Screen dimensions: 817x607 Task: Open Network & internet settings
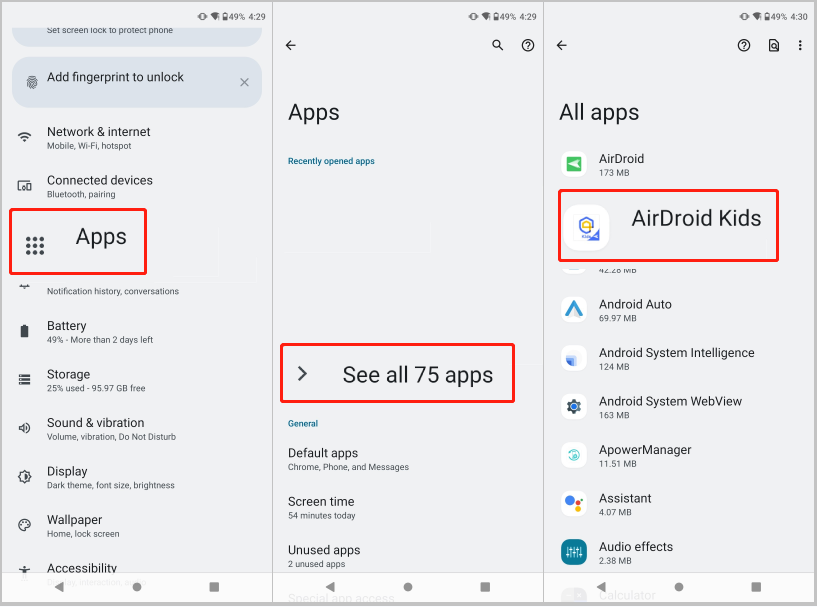click(x=98, y=138)
